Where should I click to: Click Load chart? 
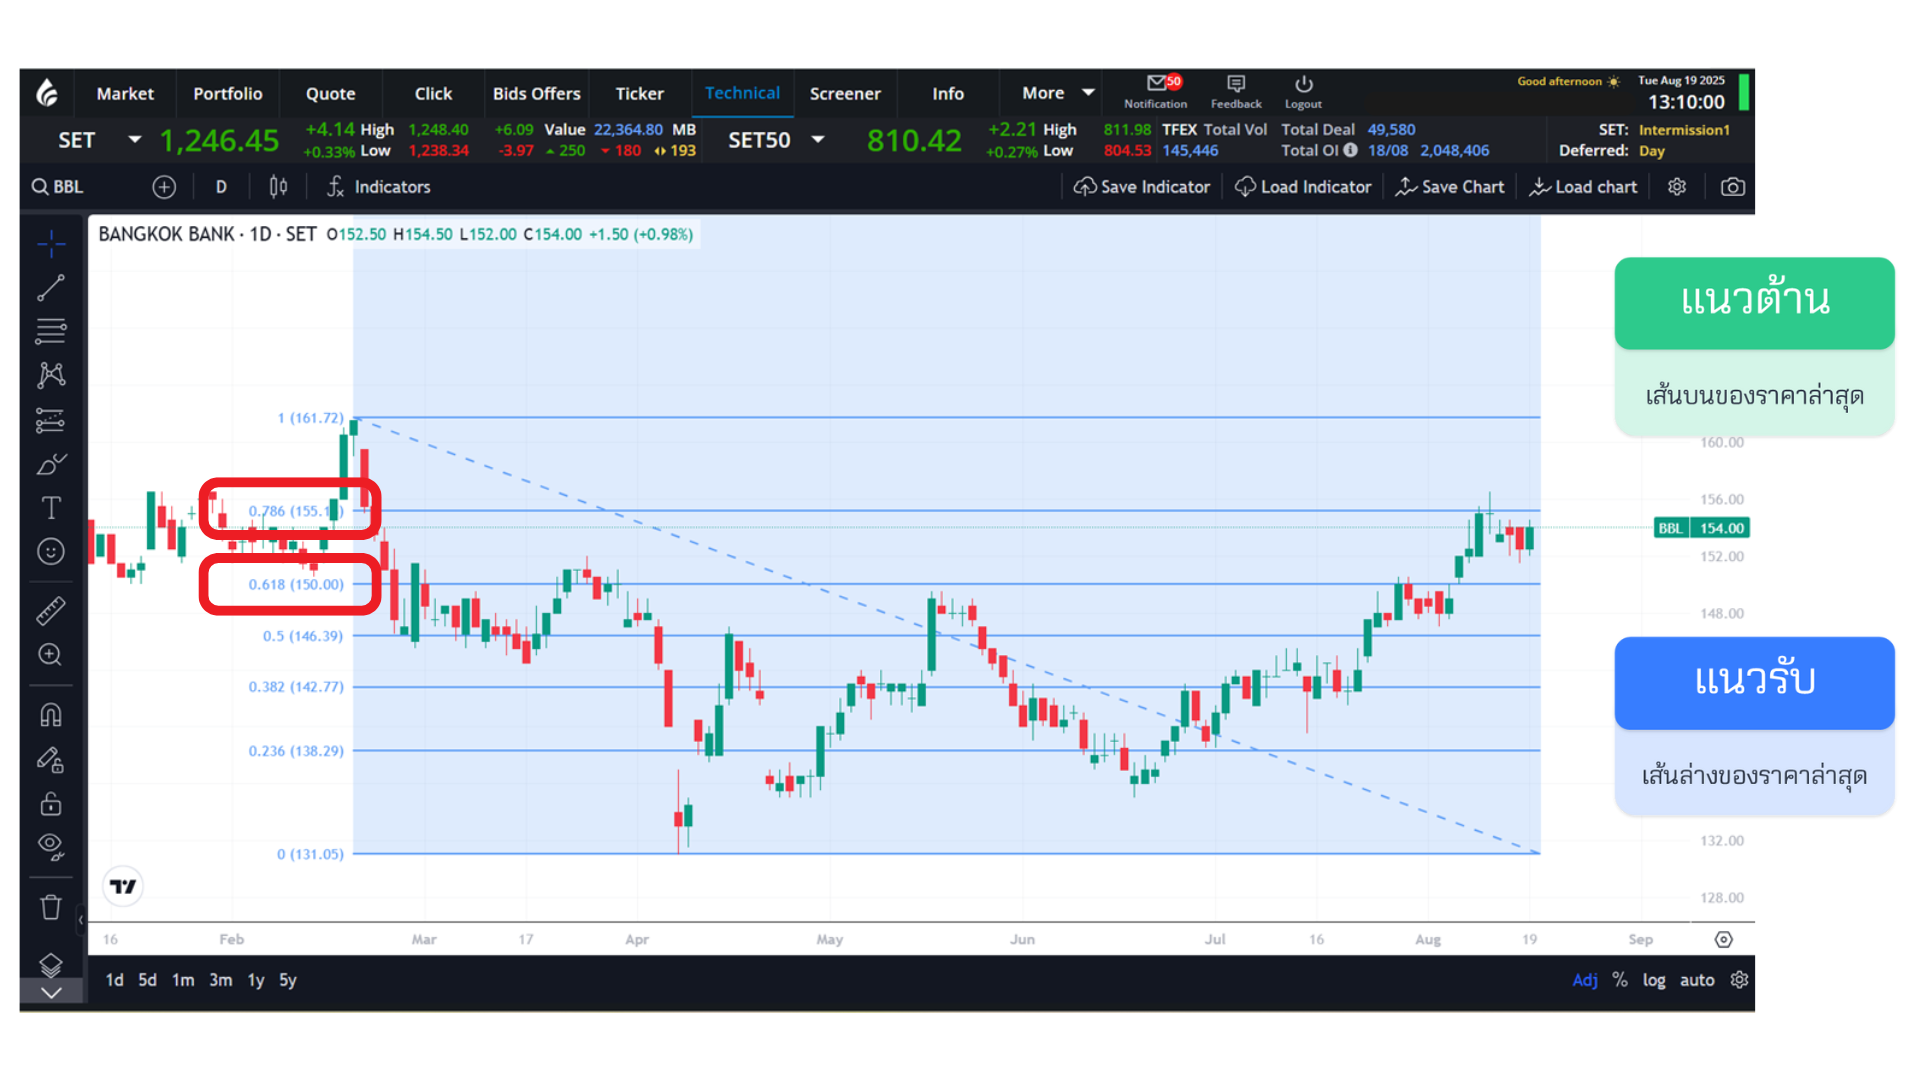click(1584, 187)
